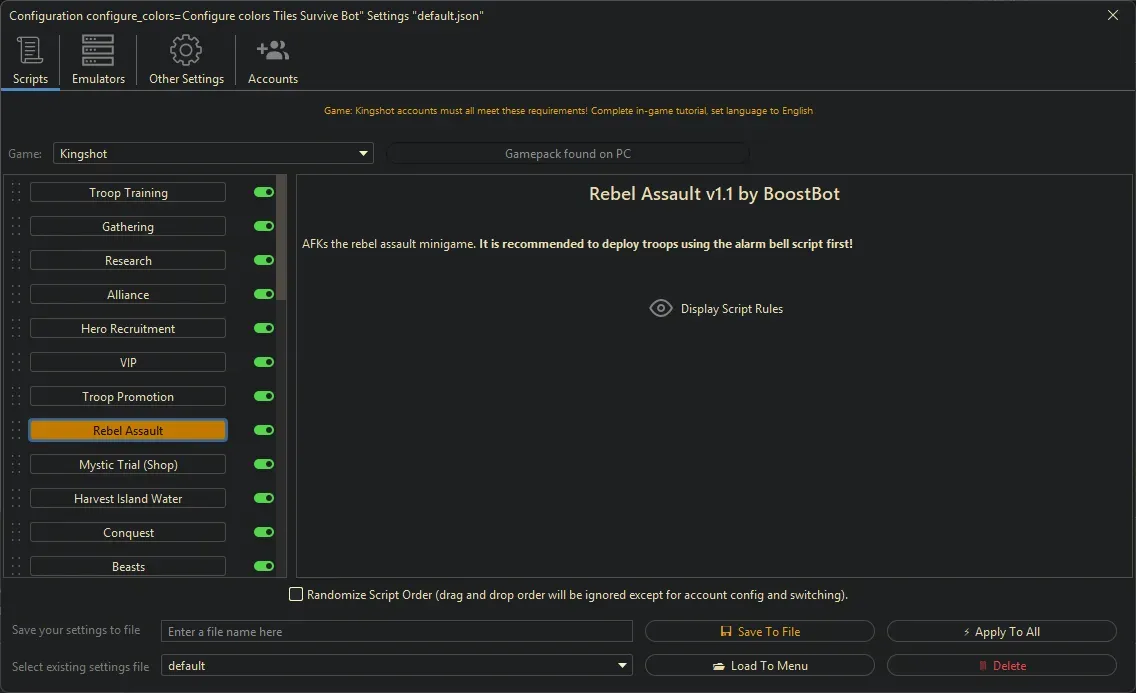Click the red Delete button
Screen dimensions: 1136x693
click(1001, 666)
